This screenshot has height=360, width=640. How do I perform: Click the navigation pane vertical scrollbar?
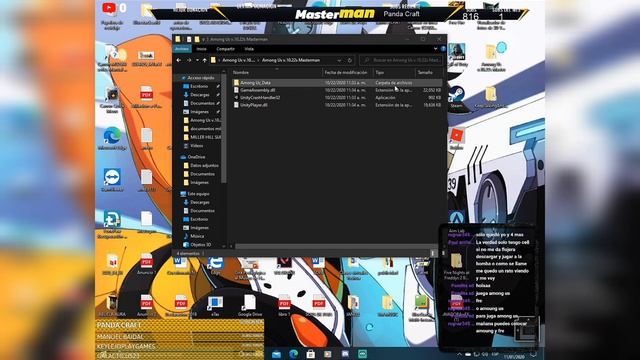pos(224,129)
